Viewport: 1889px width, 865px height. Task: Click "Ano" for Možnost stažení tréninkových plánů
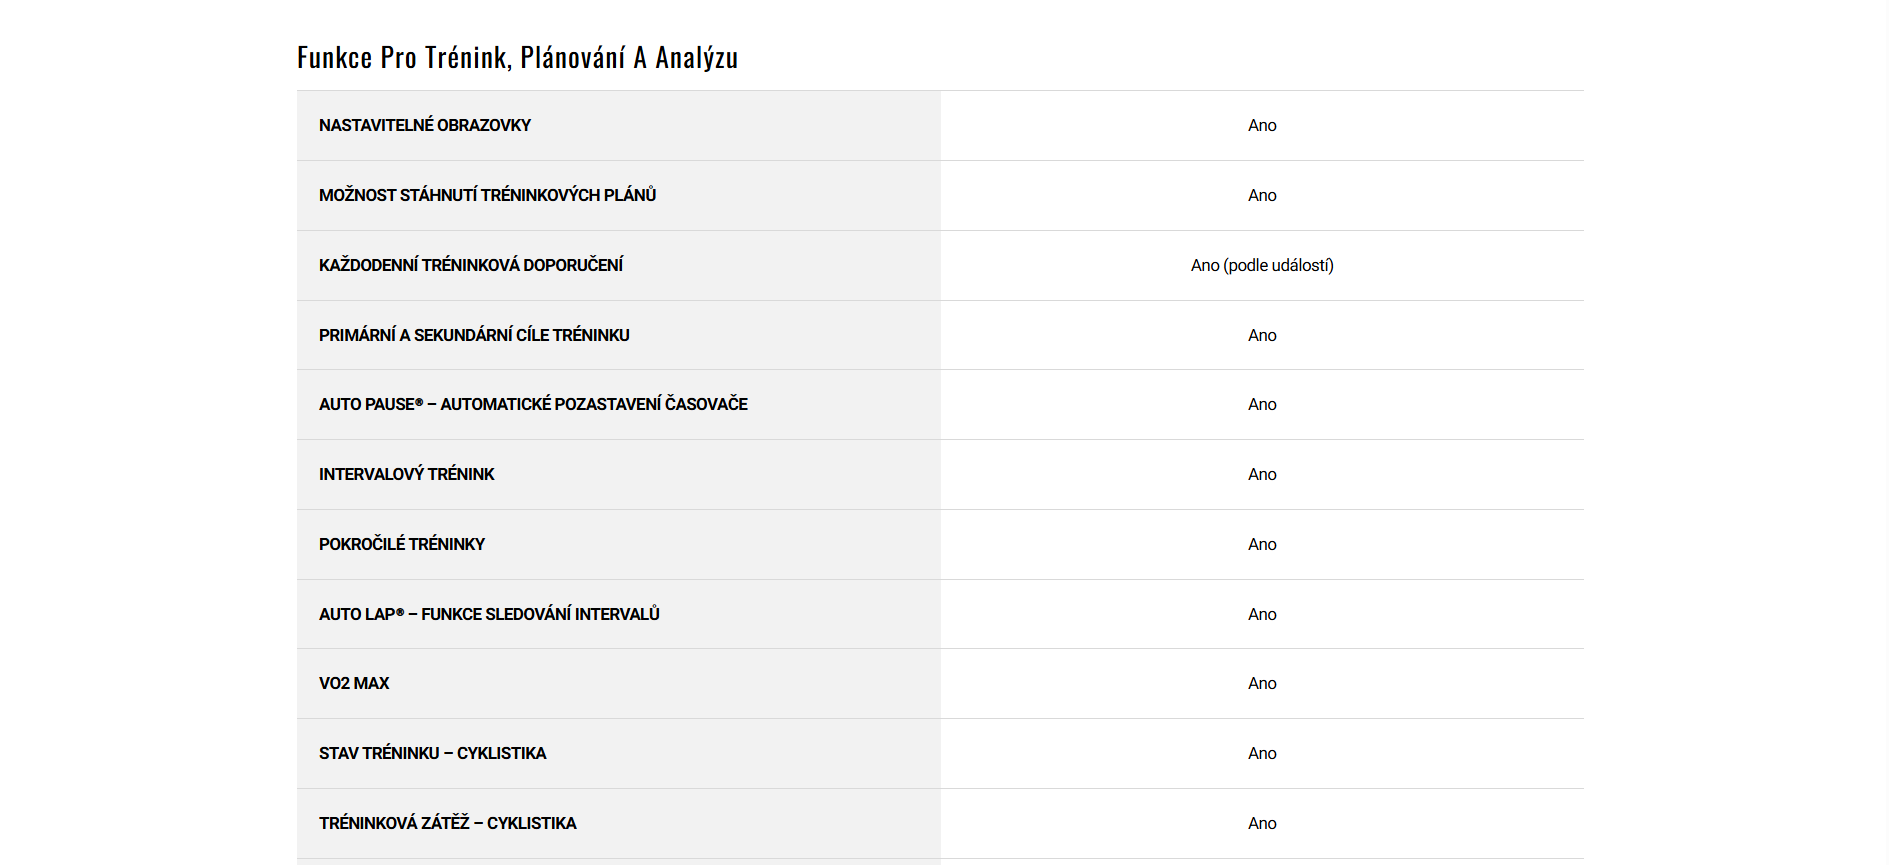1262,196
